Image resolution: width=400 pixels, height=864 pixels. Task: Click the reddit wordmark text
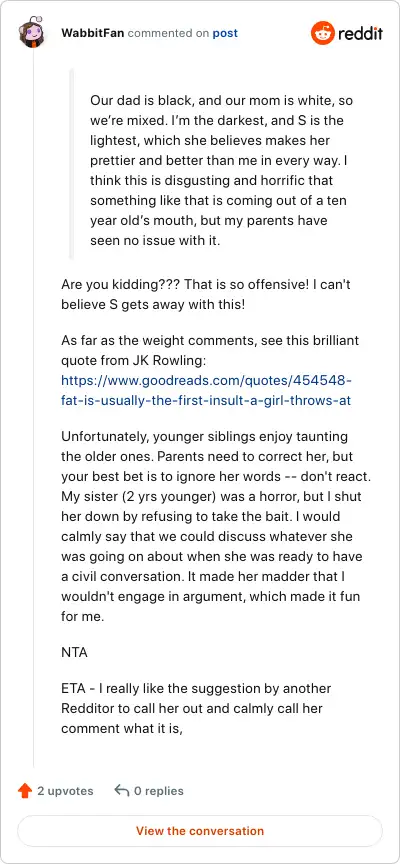(x=360, y=34)
